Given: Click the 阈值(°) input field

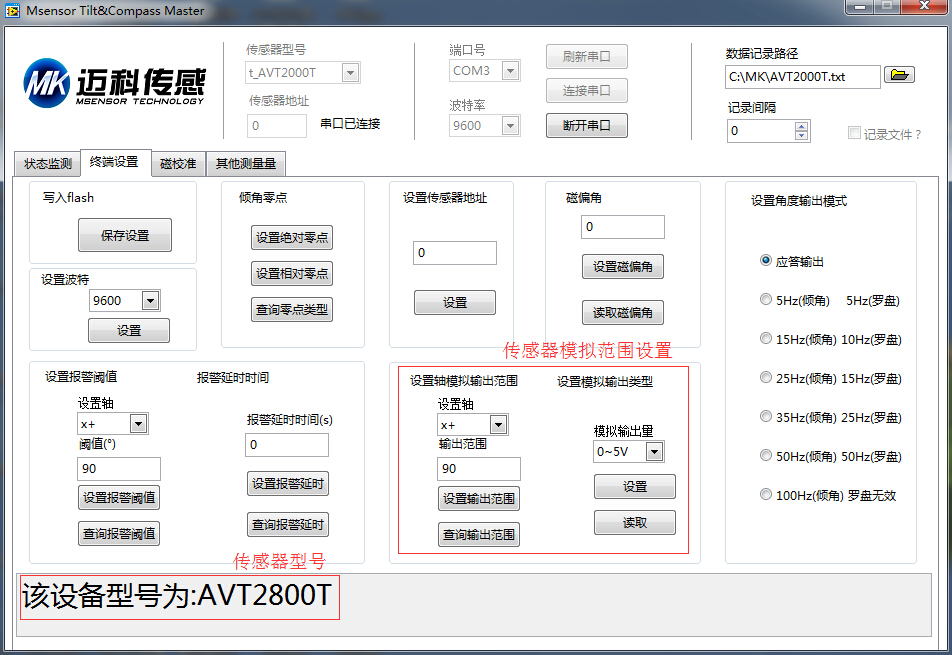Looking at the screenshot, I should click(119, 469).
